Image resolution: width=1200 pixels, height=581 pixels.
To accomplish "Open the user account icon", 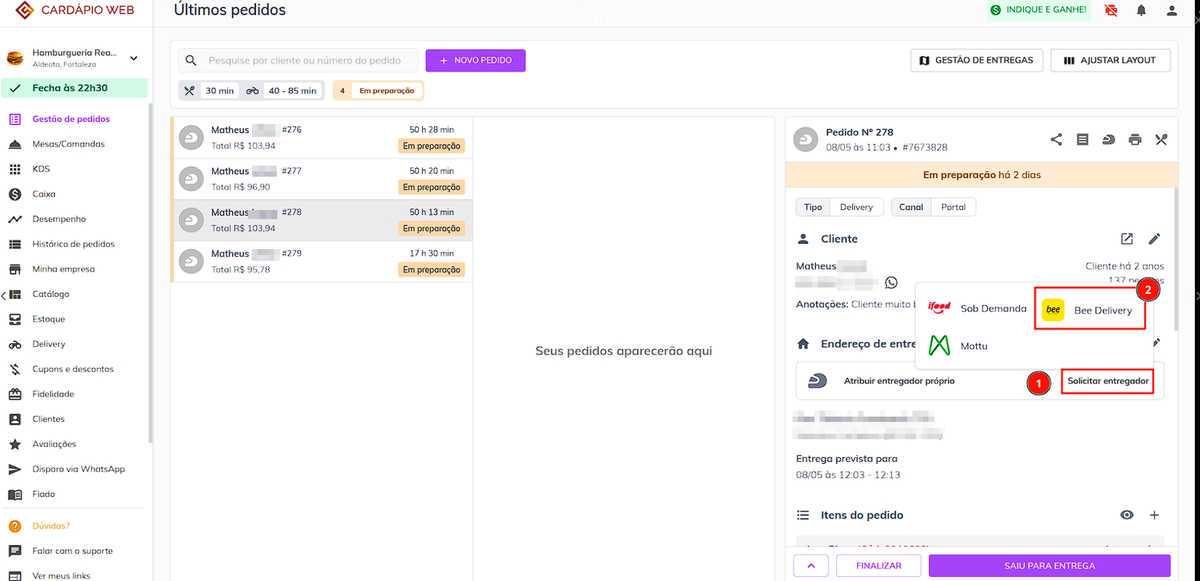I will tap(1172, 10).
